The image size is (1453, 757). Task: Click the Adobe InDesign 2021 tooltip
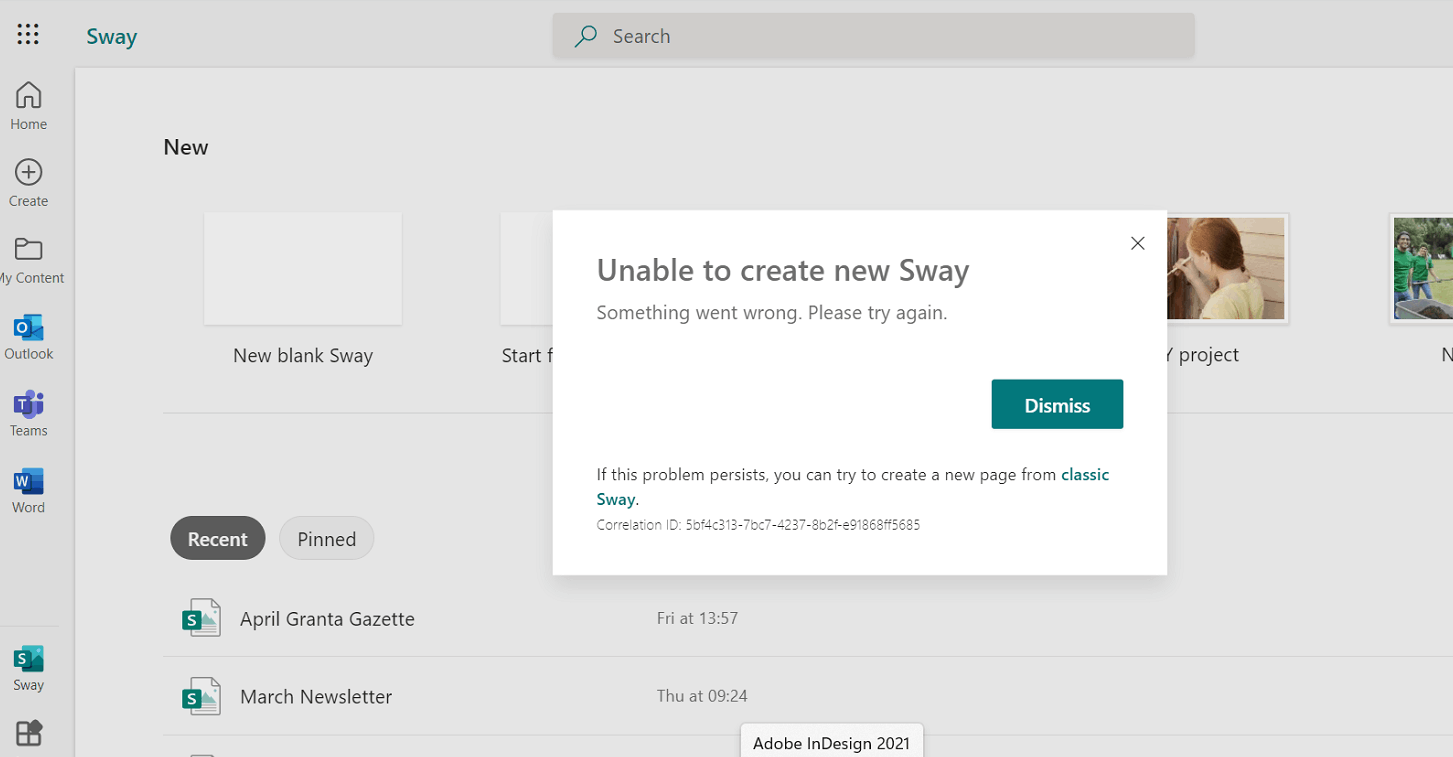pyautogui.click(x=832, y=743)
